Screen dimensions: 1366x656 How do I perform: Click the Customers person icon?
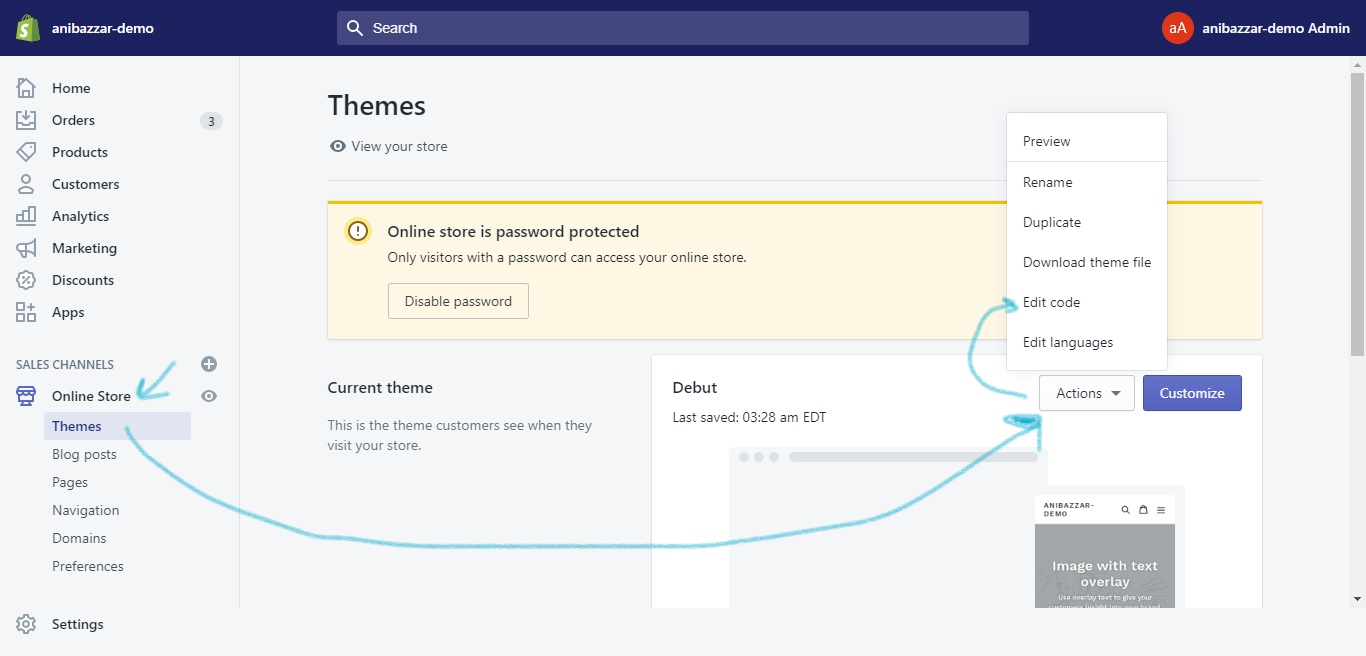(x=26, y=184)
